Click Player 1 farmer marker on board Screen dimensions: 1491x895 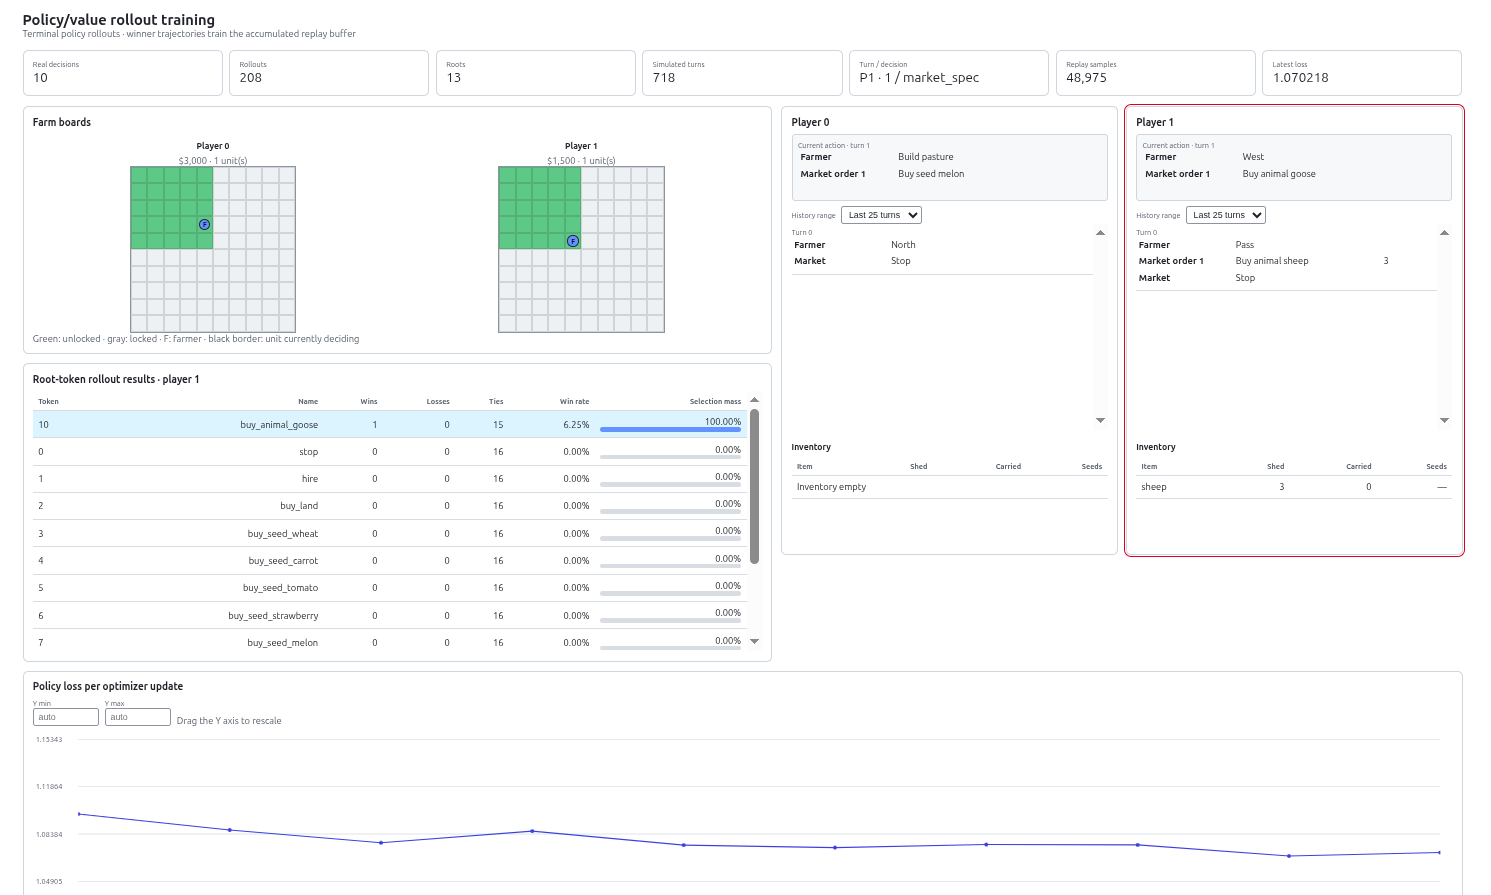click(x=573, y=241)
